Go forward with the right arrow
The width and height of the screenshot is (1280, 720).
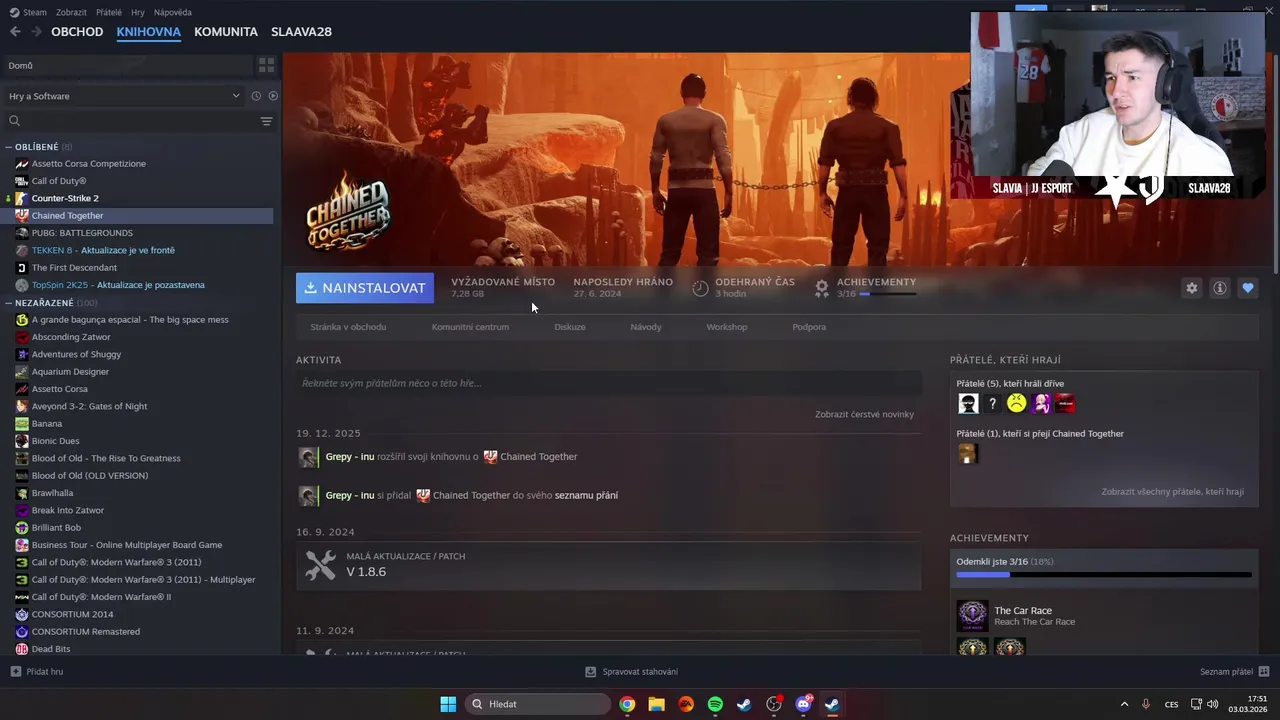point(36,31)
